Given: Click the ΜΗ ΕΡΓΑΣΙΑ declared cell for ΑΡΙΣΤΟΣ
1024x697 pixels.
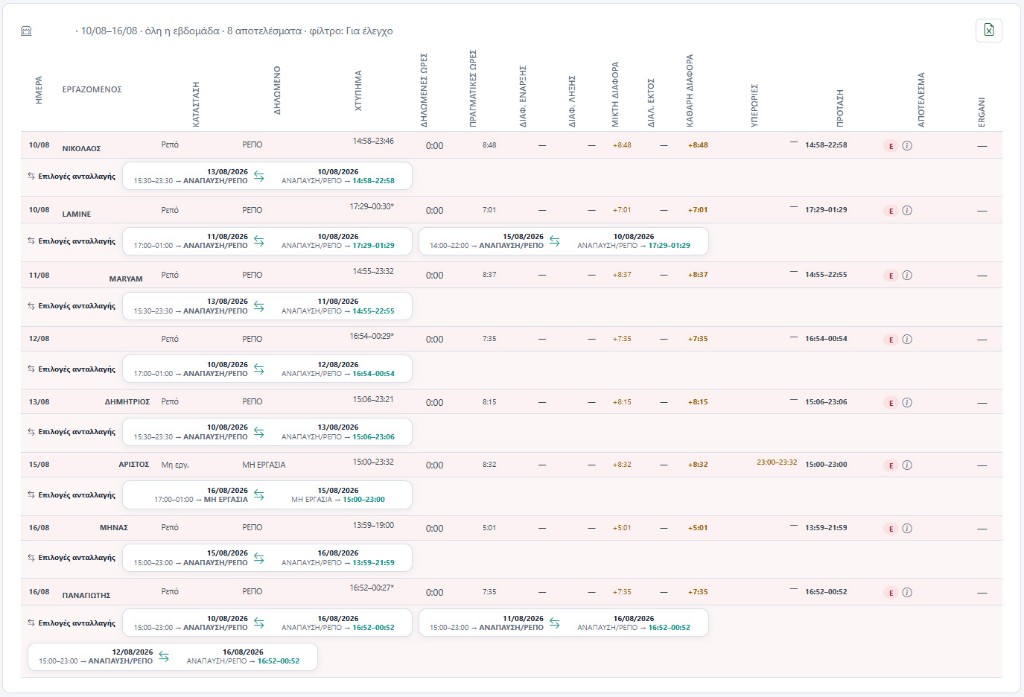Looking at the screenshot, I should [264, 465].
